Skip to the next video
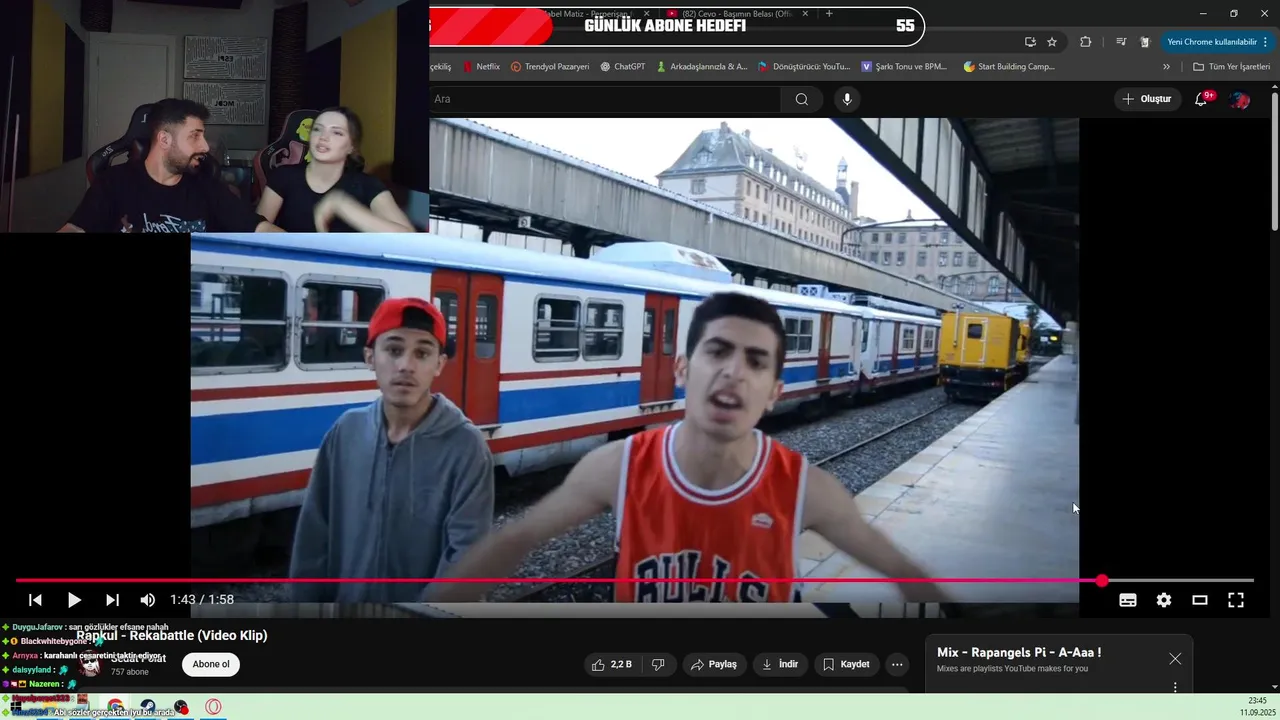The width and height of the screenshot is (1280, 720). pyautogui.click(x=112, y=600)
